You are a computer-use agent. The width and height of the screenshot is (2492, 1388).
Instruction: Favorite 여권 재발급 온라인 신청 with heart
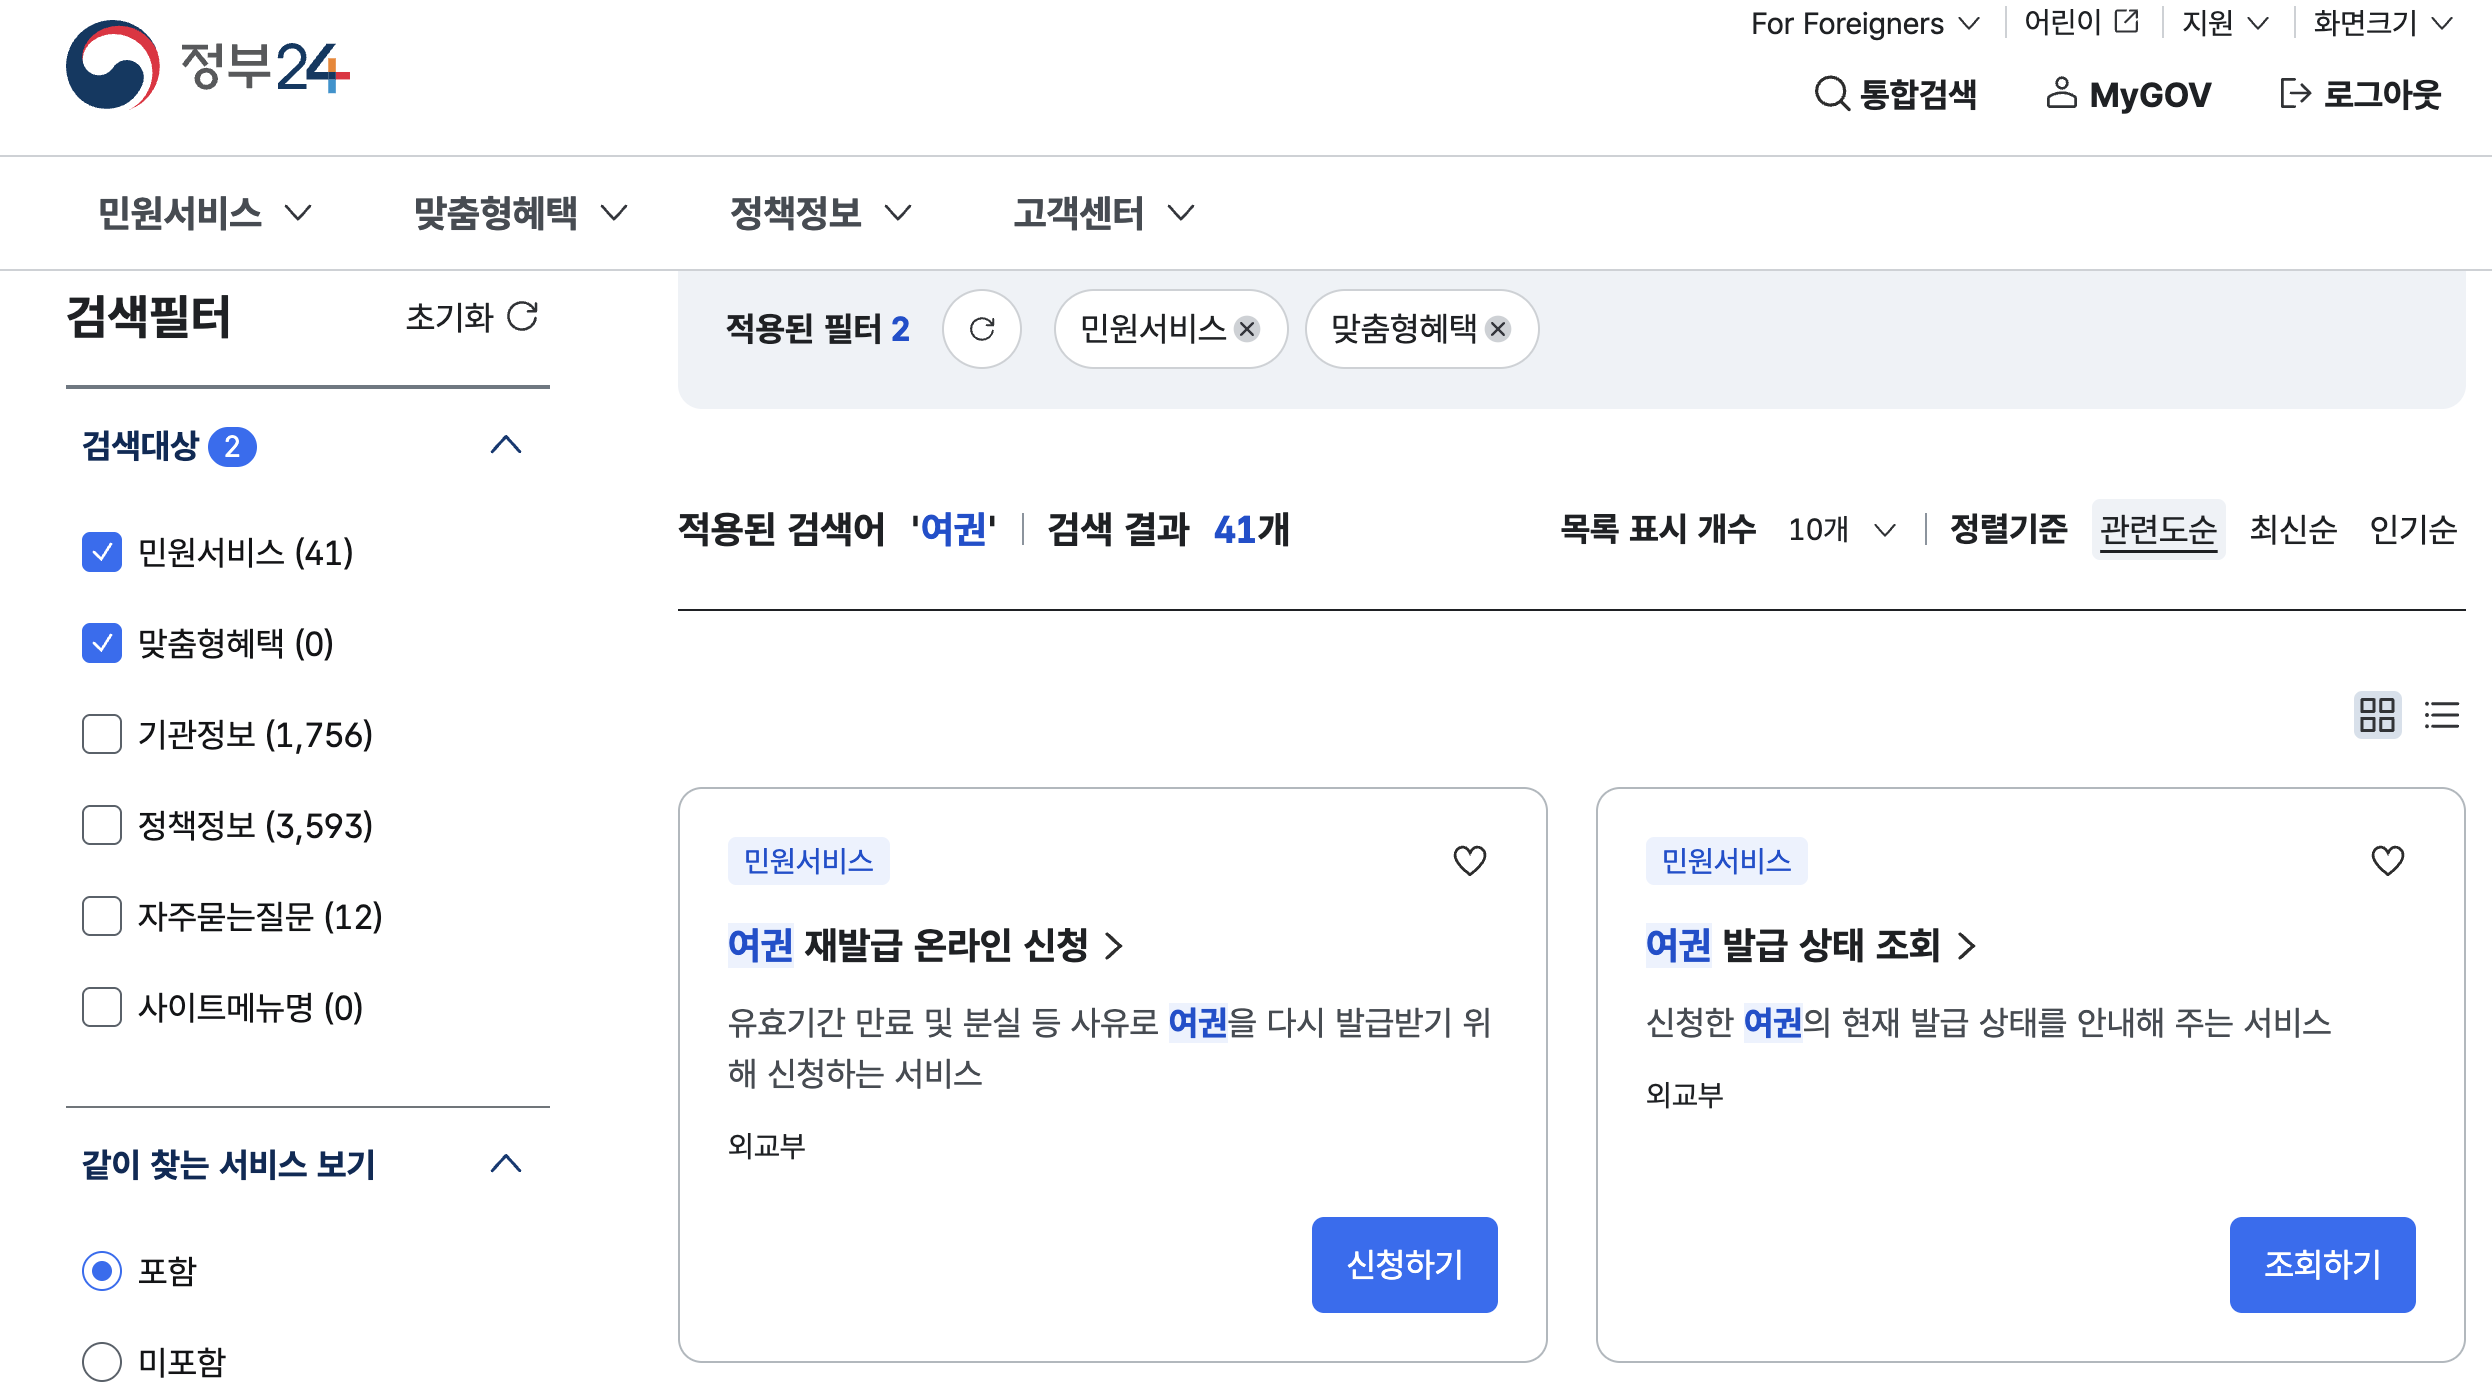pos(1469,860)
